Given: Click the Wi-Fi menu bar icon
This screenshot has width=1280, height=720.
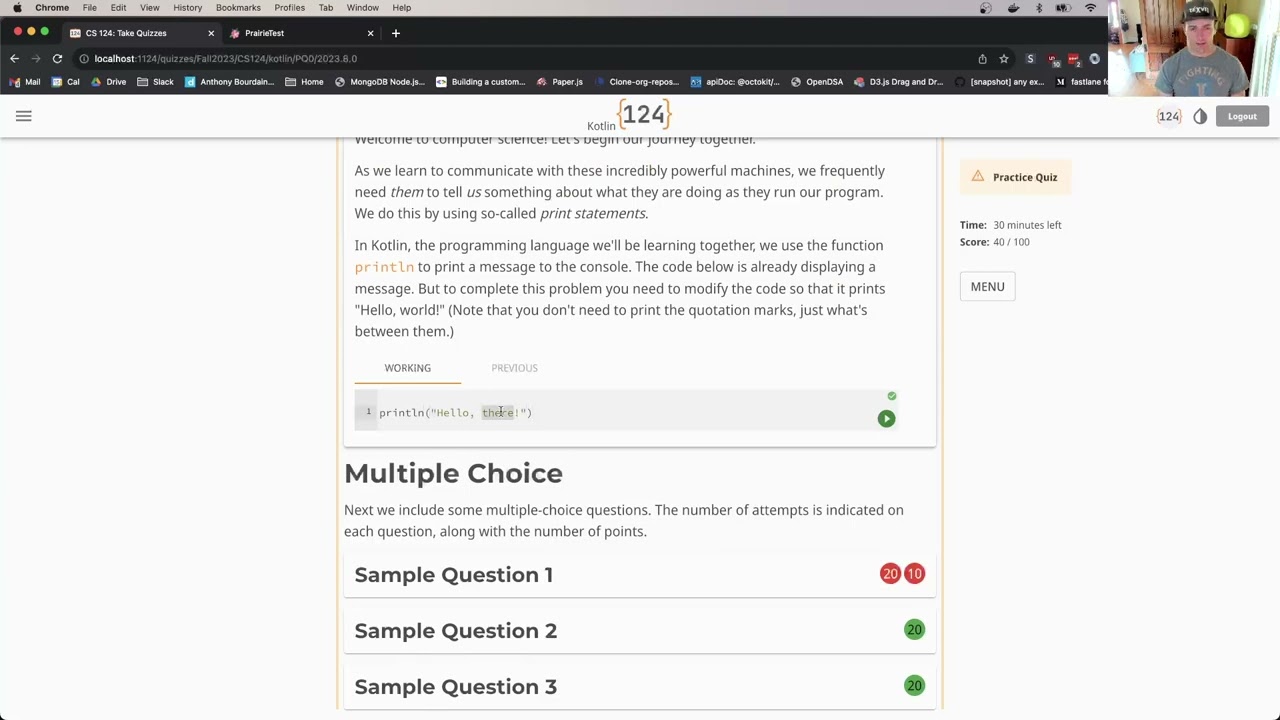Looking at the screenshot, I should pyautogui.click(x=1091, y=8).
